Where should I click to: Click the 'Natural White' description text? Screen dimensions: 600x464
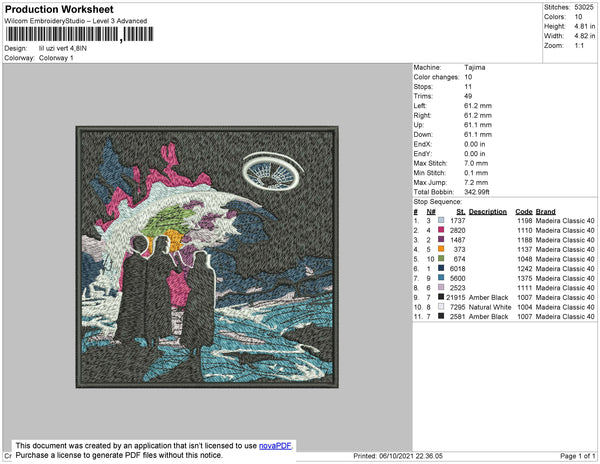click(x=490, y=307)
